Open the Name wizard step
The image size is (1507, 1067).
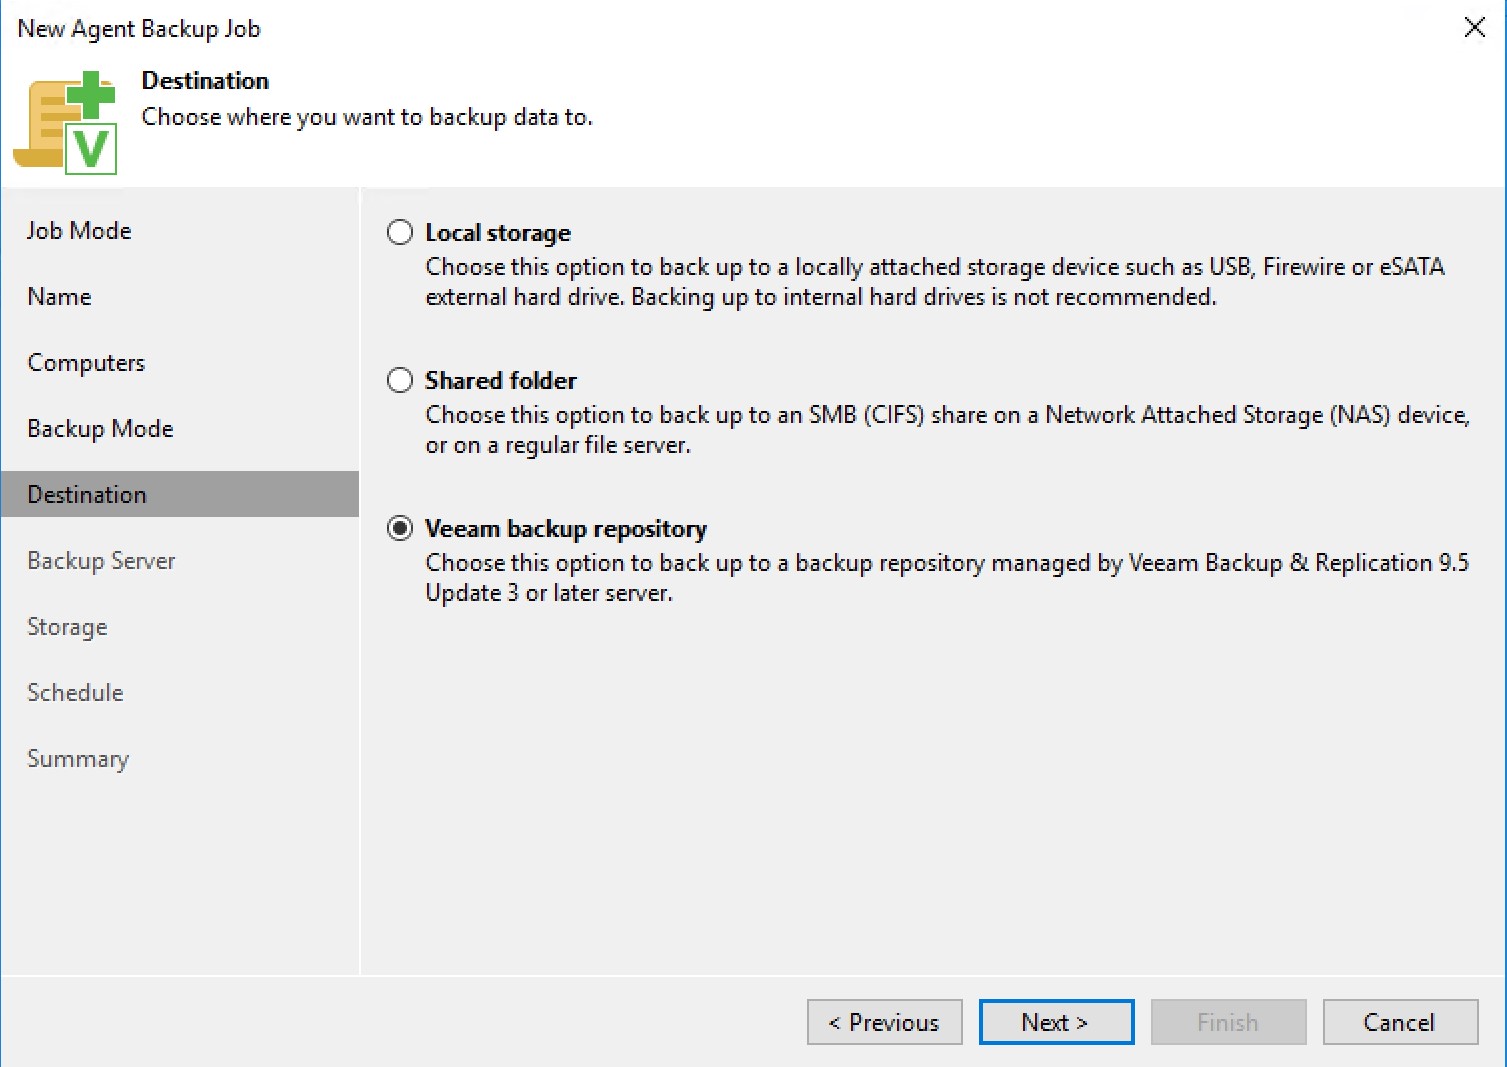pyautogui.click(x=58, y=296)
